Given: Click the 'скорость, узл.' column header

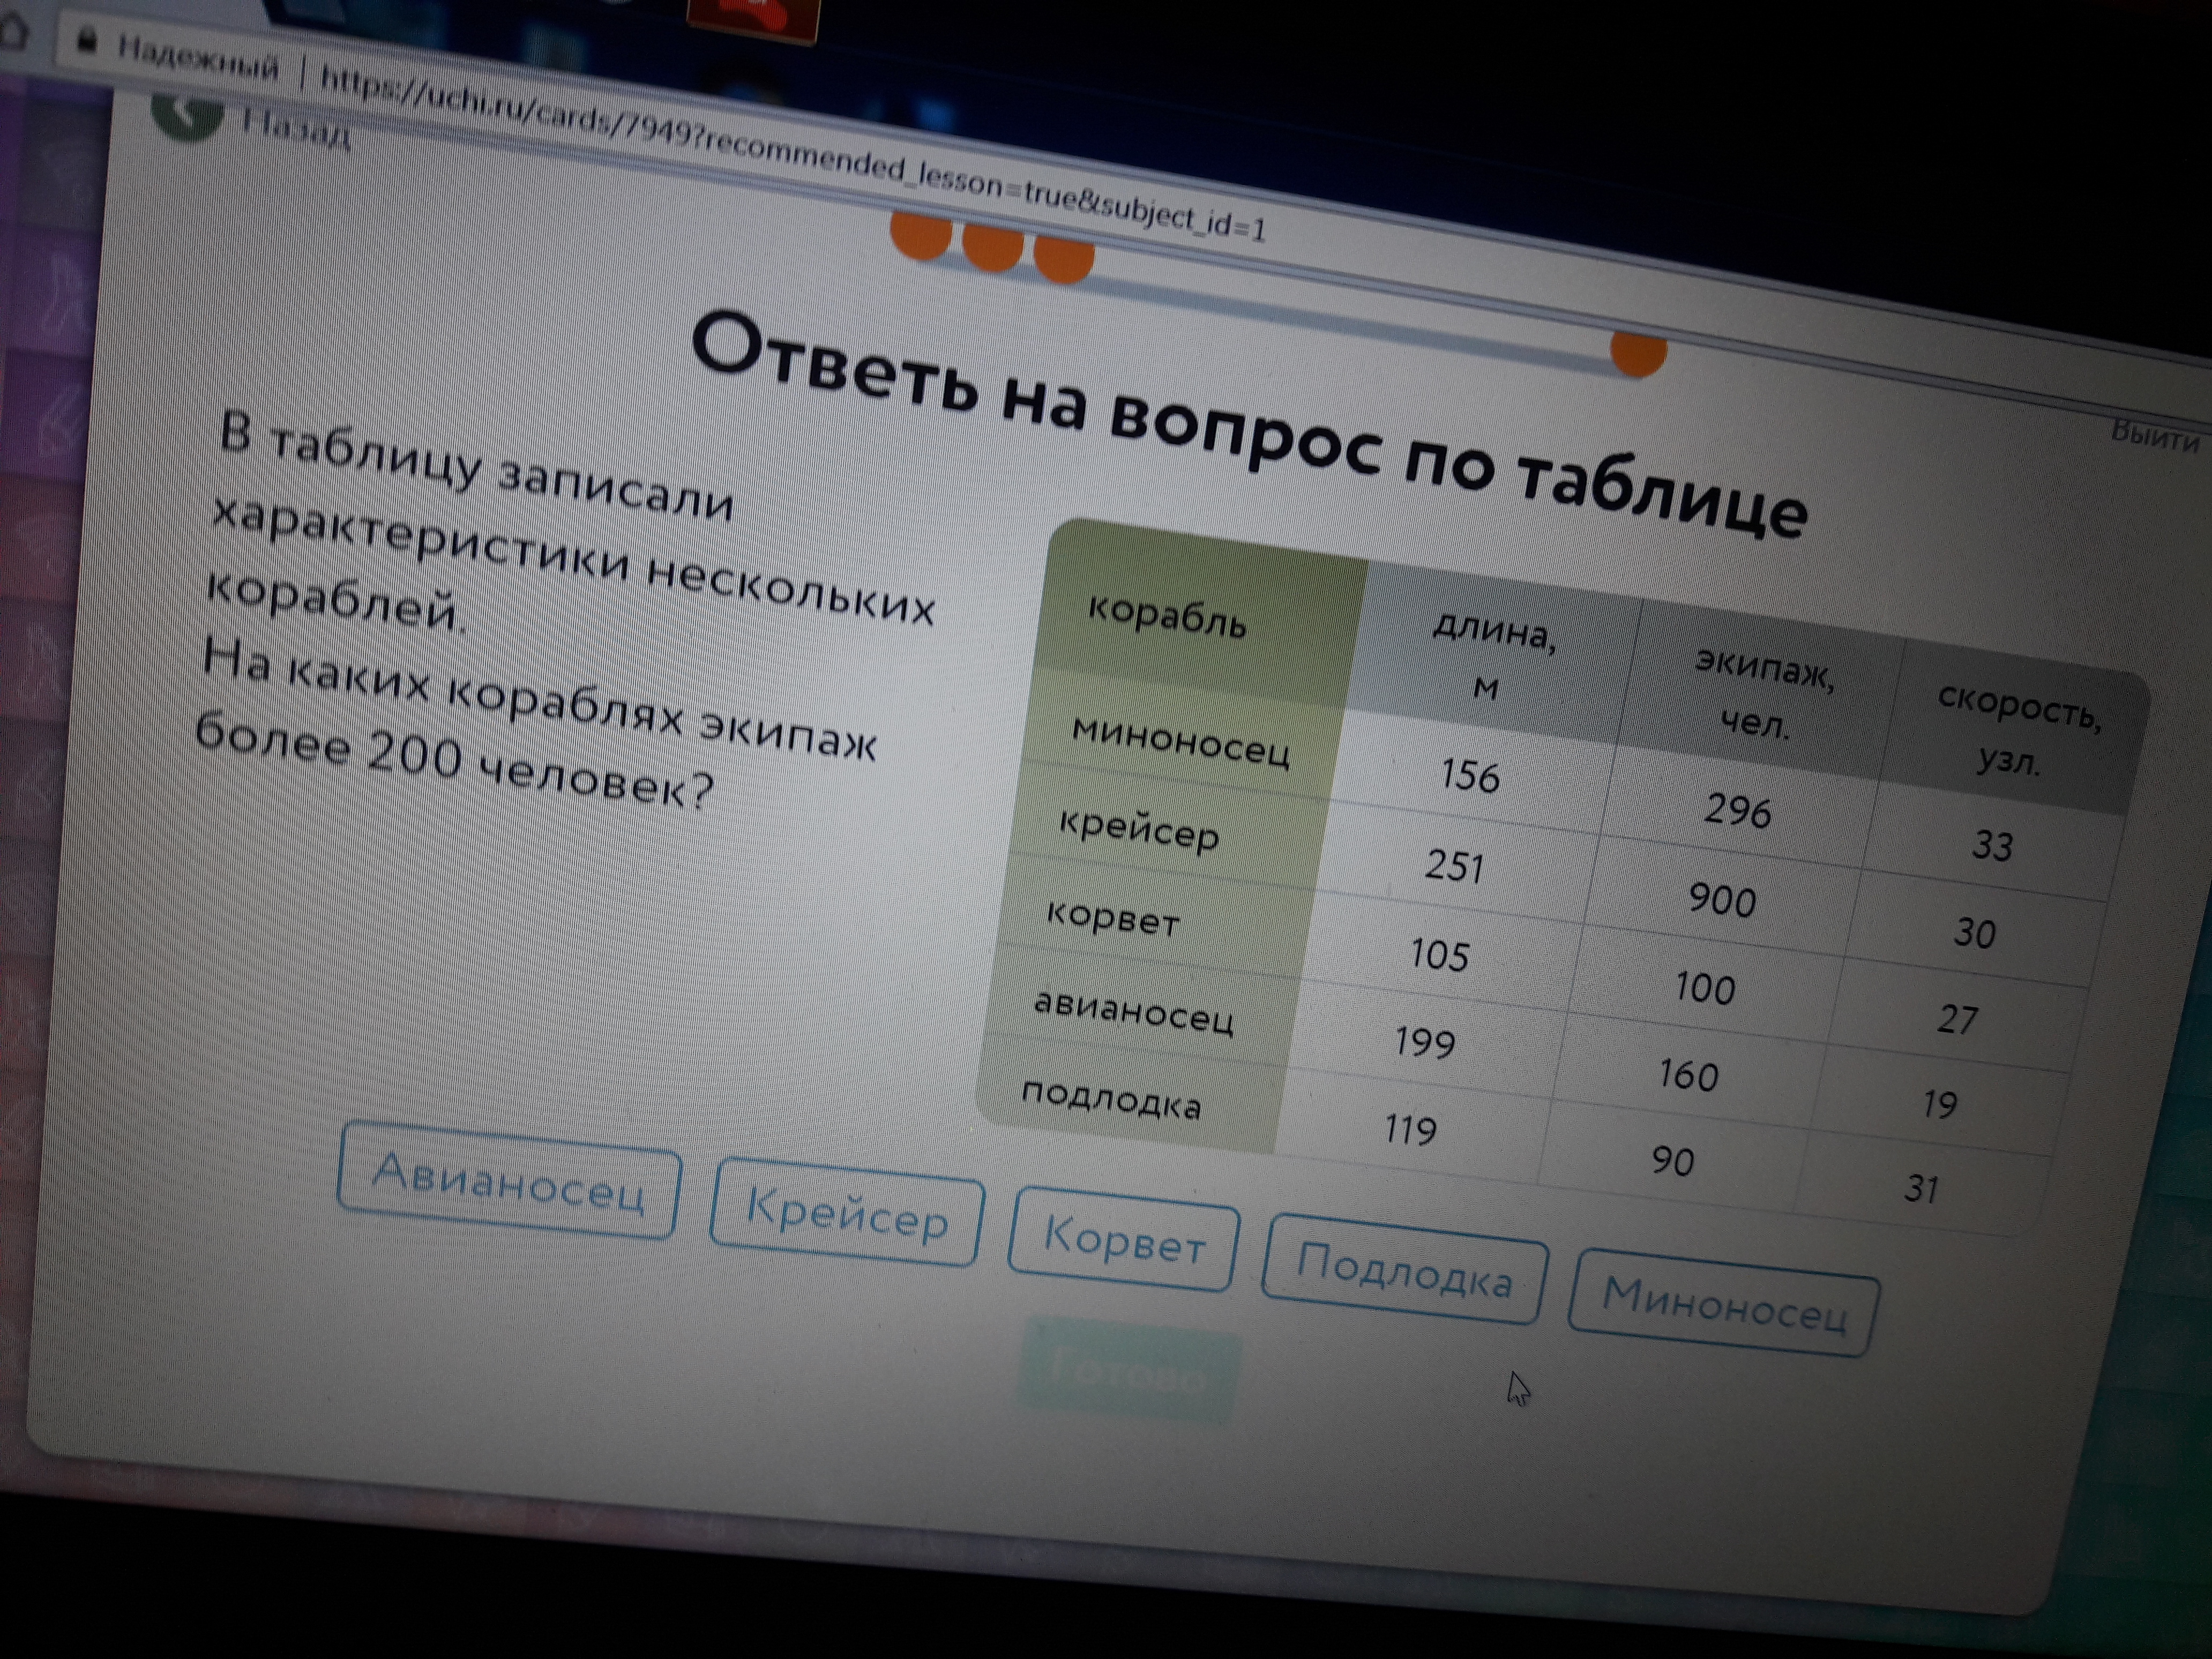Looking at the screenshot, I should click(2014, 729).
